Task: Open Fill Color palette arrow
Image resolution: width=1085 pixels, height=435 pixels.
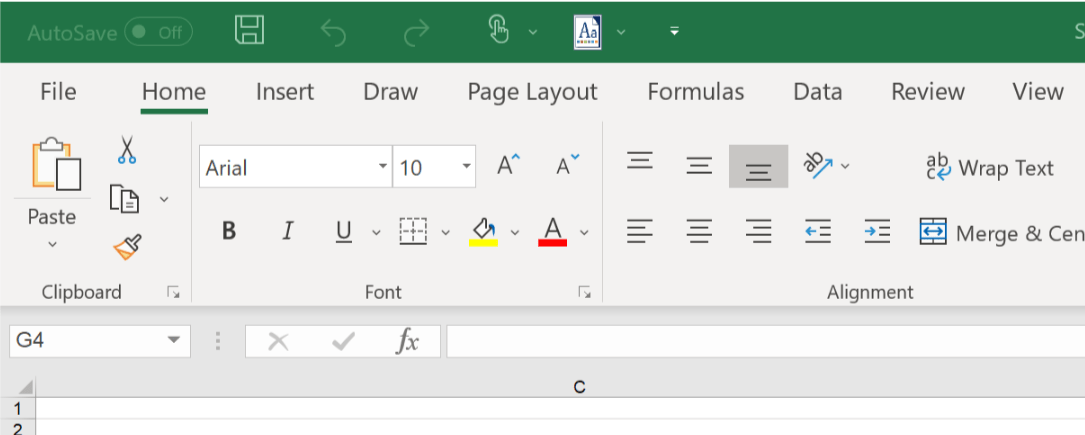Action: [x=515, y=232]
